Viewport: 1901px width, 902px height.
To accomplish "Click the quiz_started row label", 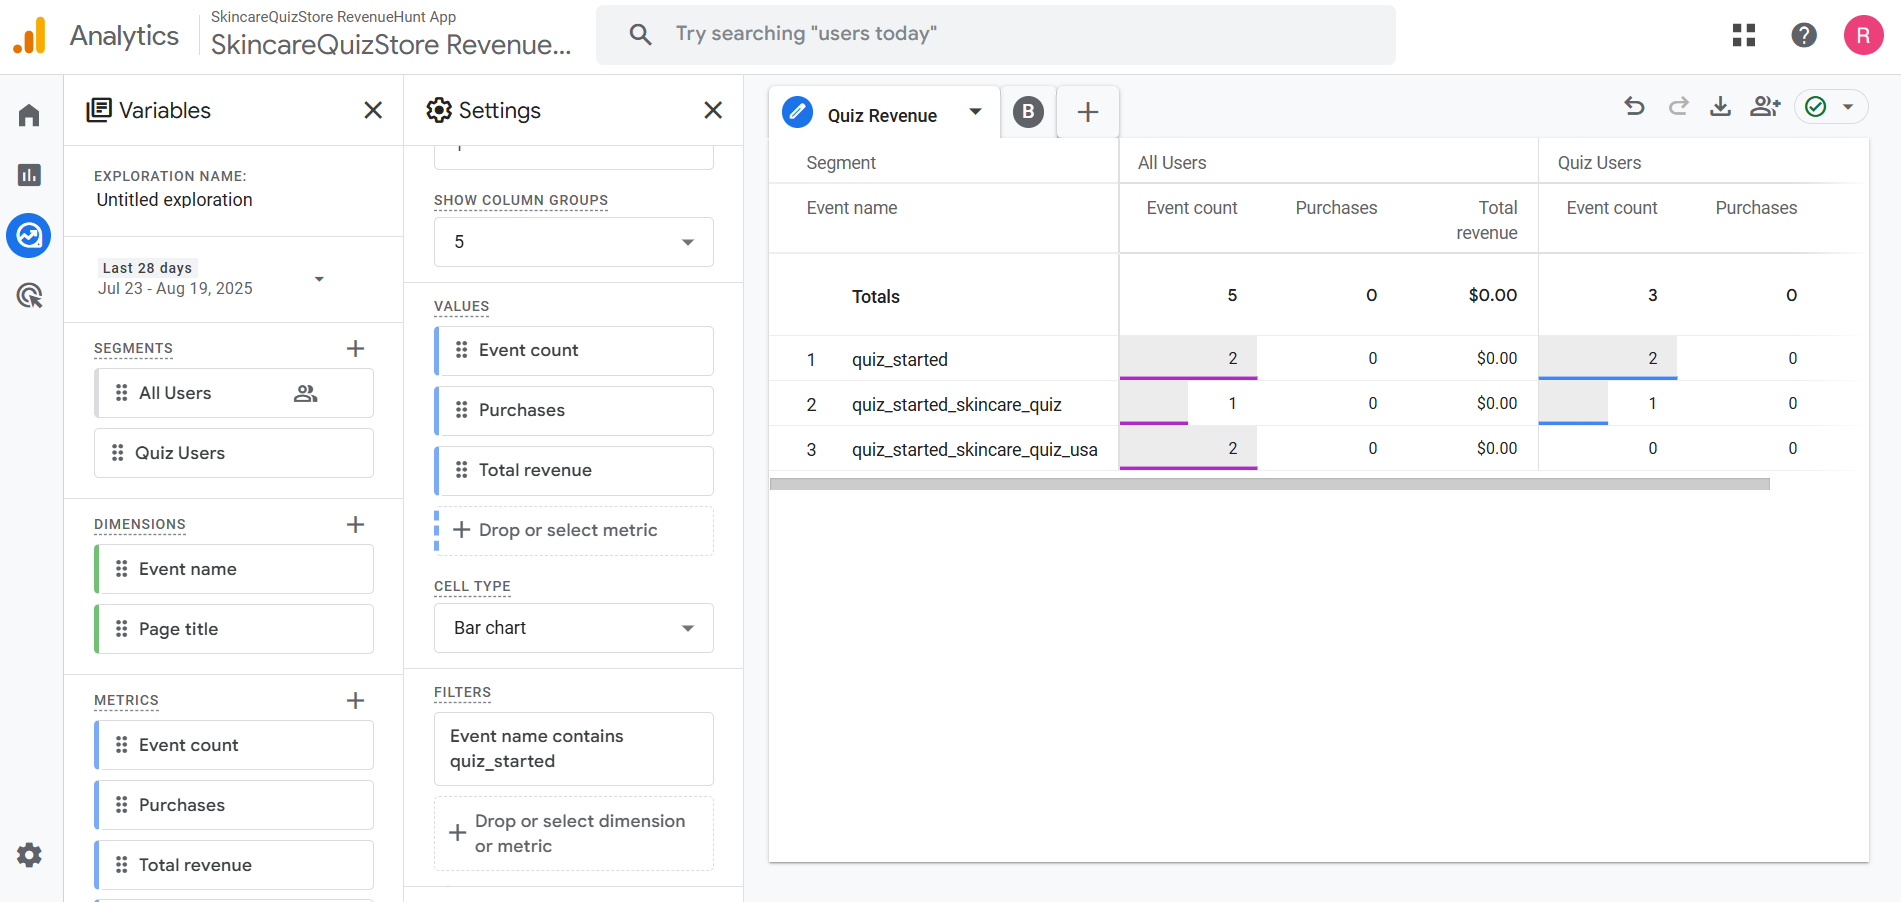I will (x=900, y=359).
